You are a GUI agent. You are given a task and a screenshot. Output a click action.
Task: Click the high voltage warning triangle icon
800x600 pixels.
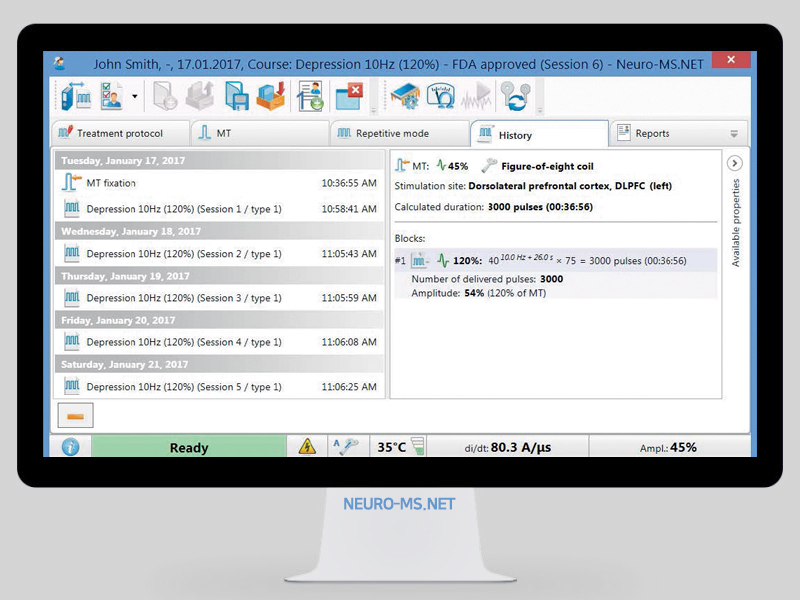tap(307, 447)
